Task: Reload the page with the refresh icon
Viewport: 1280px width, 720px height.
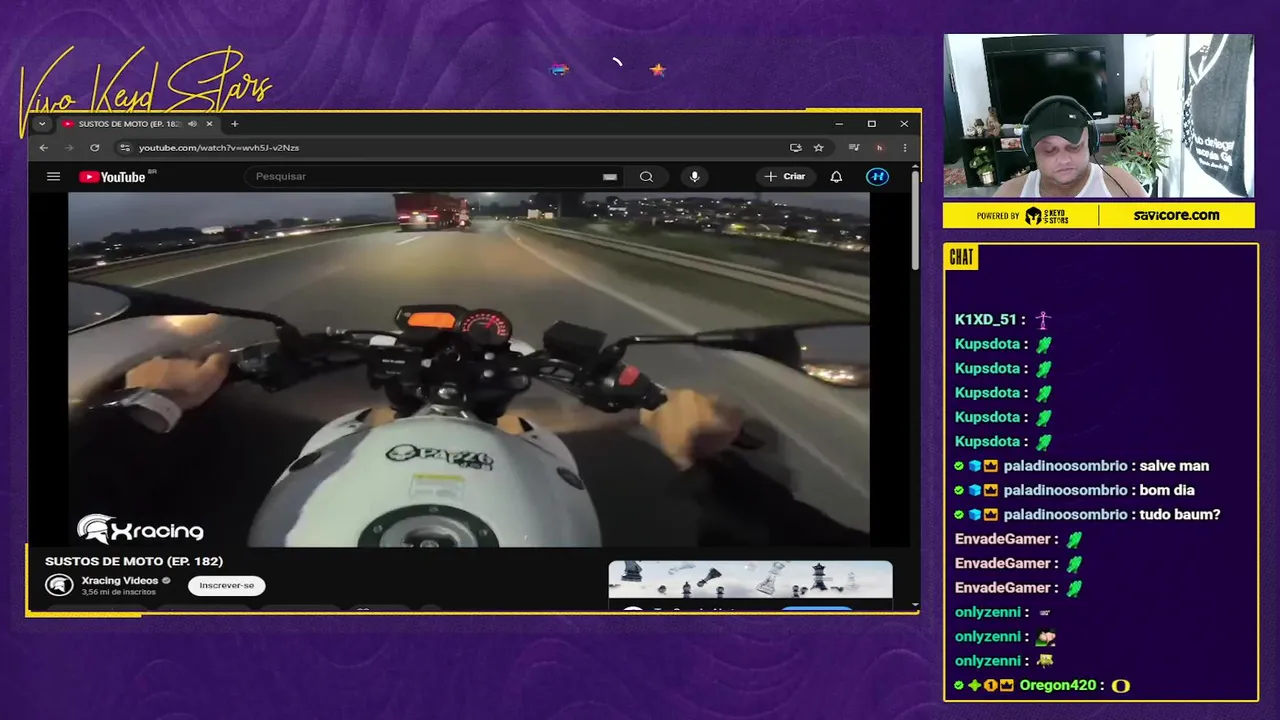Action: tap(94, 147)
